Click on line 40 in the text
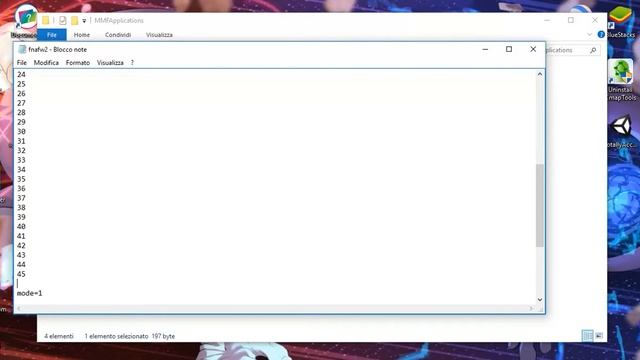Image resolution: width=640 pixels, height=360 pixels. [x=21, y=227]
